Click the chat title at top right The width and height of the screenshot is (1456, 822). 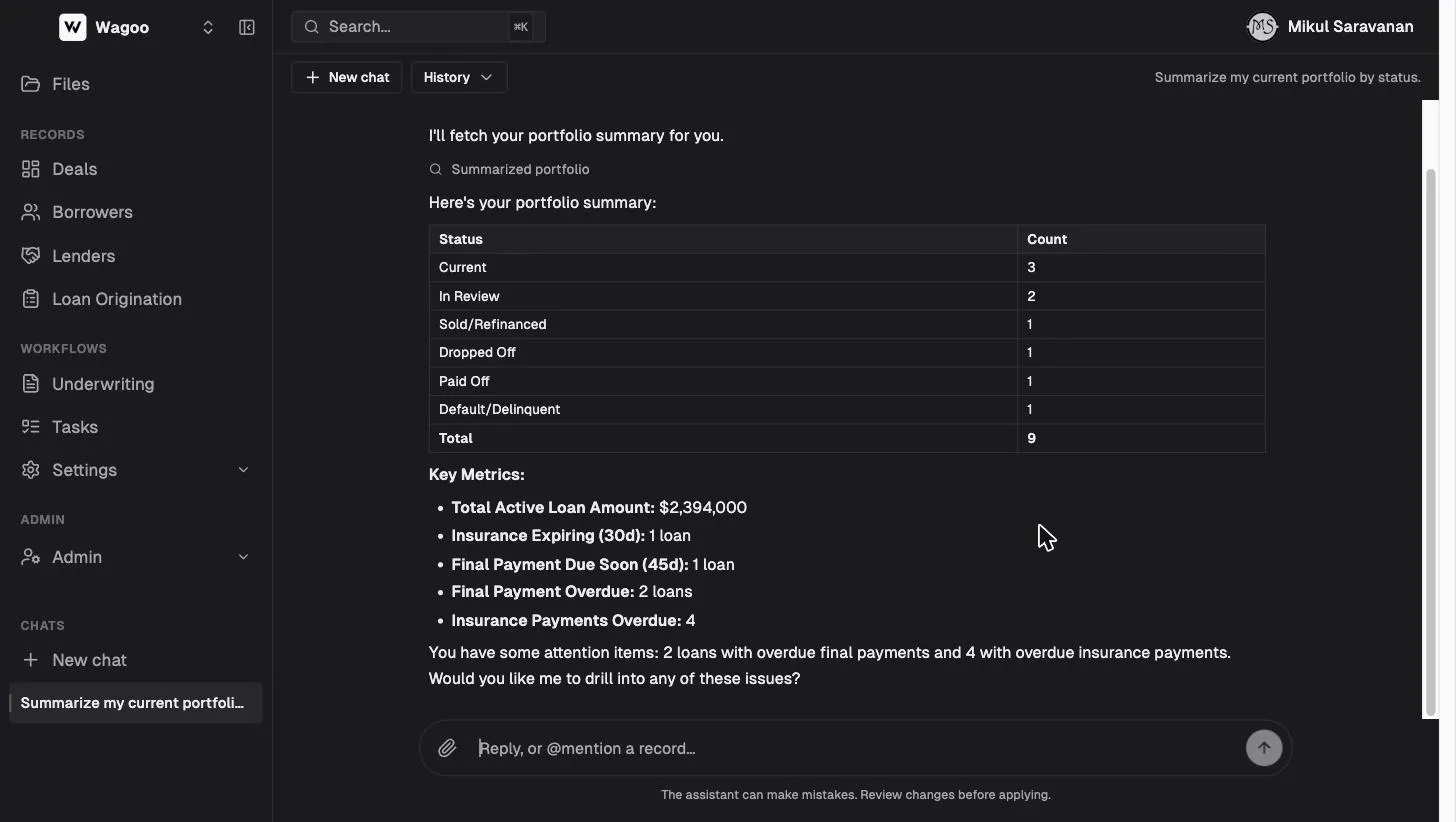coord(1288,77)
